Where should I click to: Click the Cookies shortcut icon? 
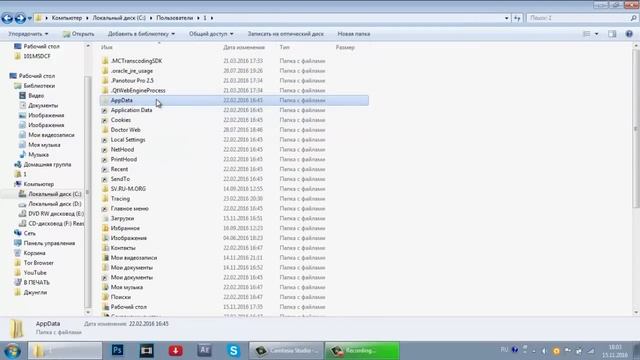[105, 120]
